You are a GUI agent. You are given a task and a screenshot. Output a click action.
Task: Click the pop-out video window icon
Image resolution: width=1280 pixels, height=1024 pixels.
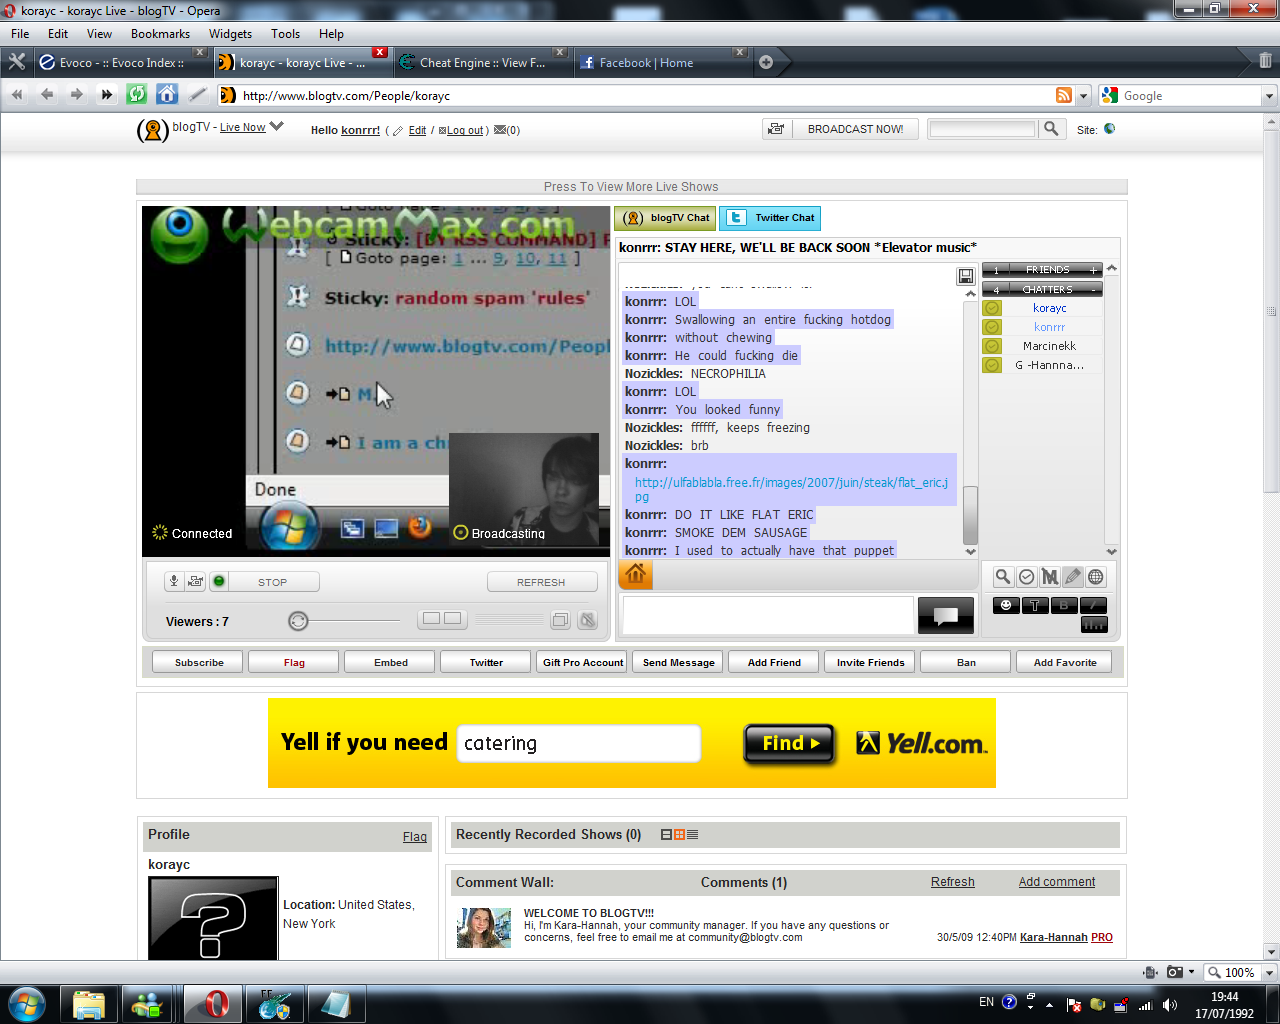click(561, 620)
